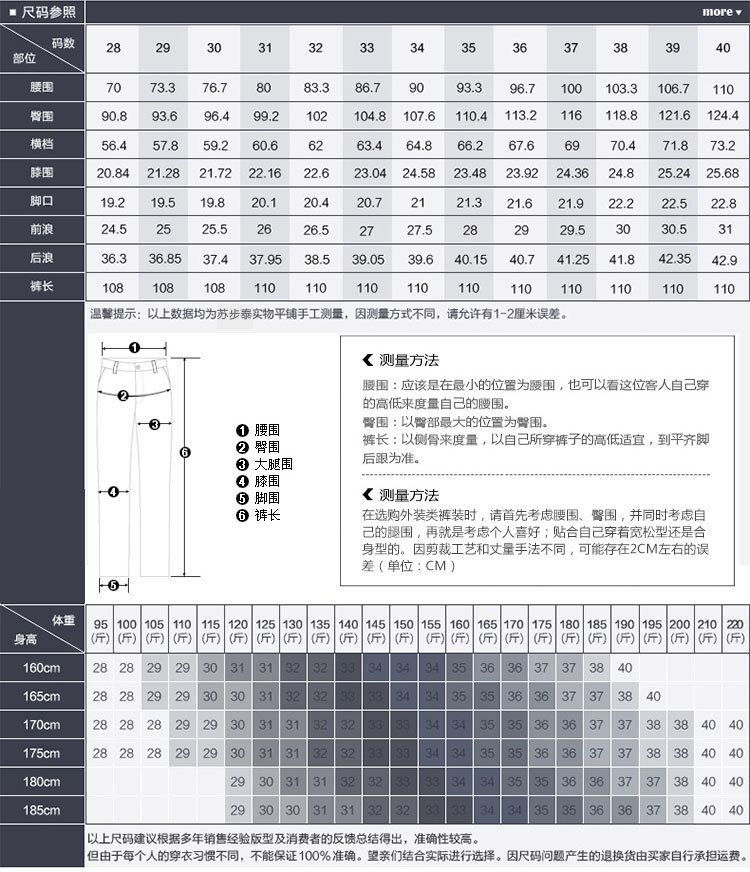Click hip value 124.4 for size 40
750x872 pixels.
(x=723, y=116)
